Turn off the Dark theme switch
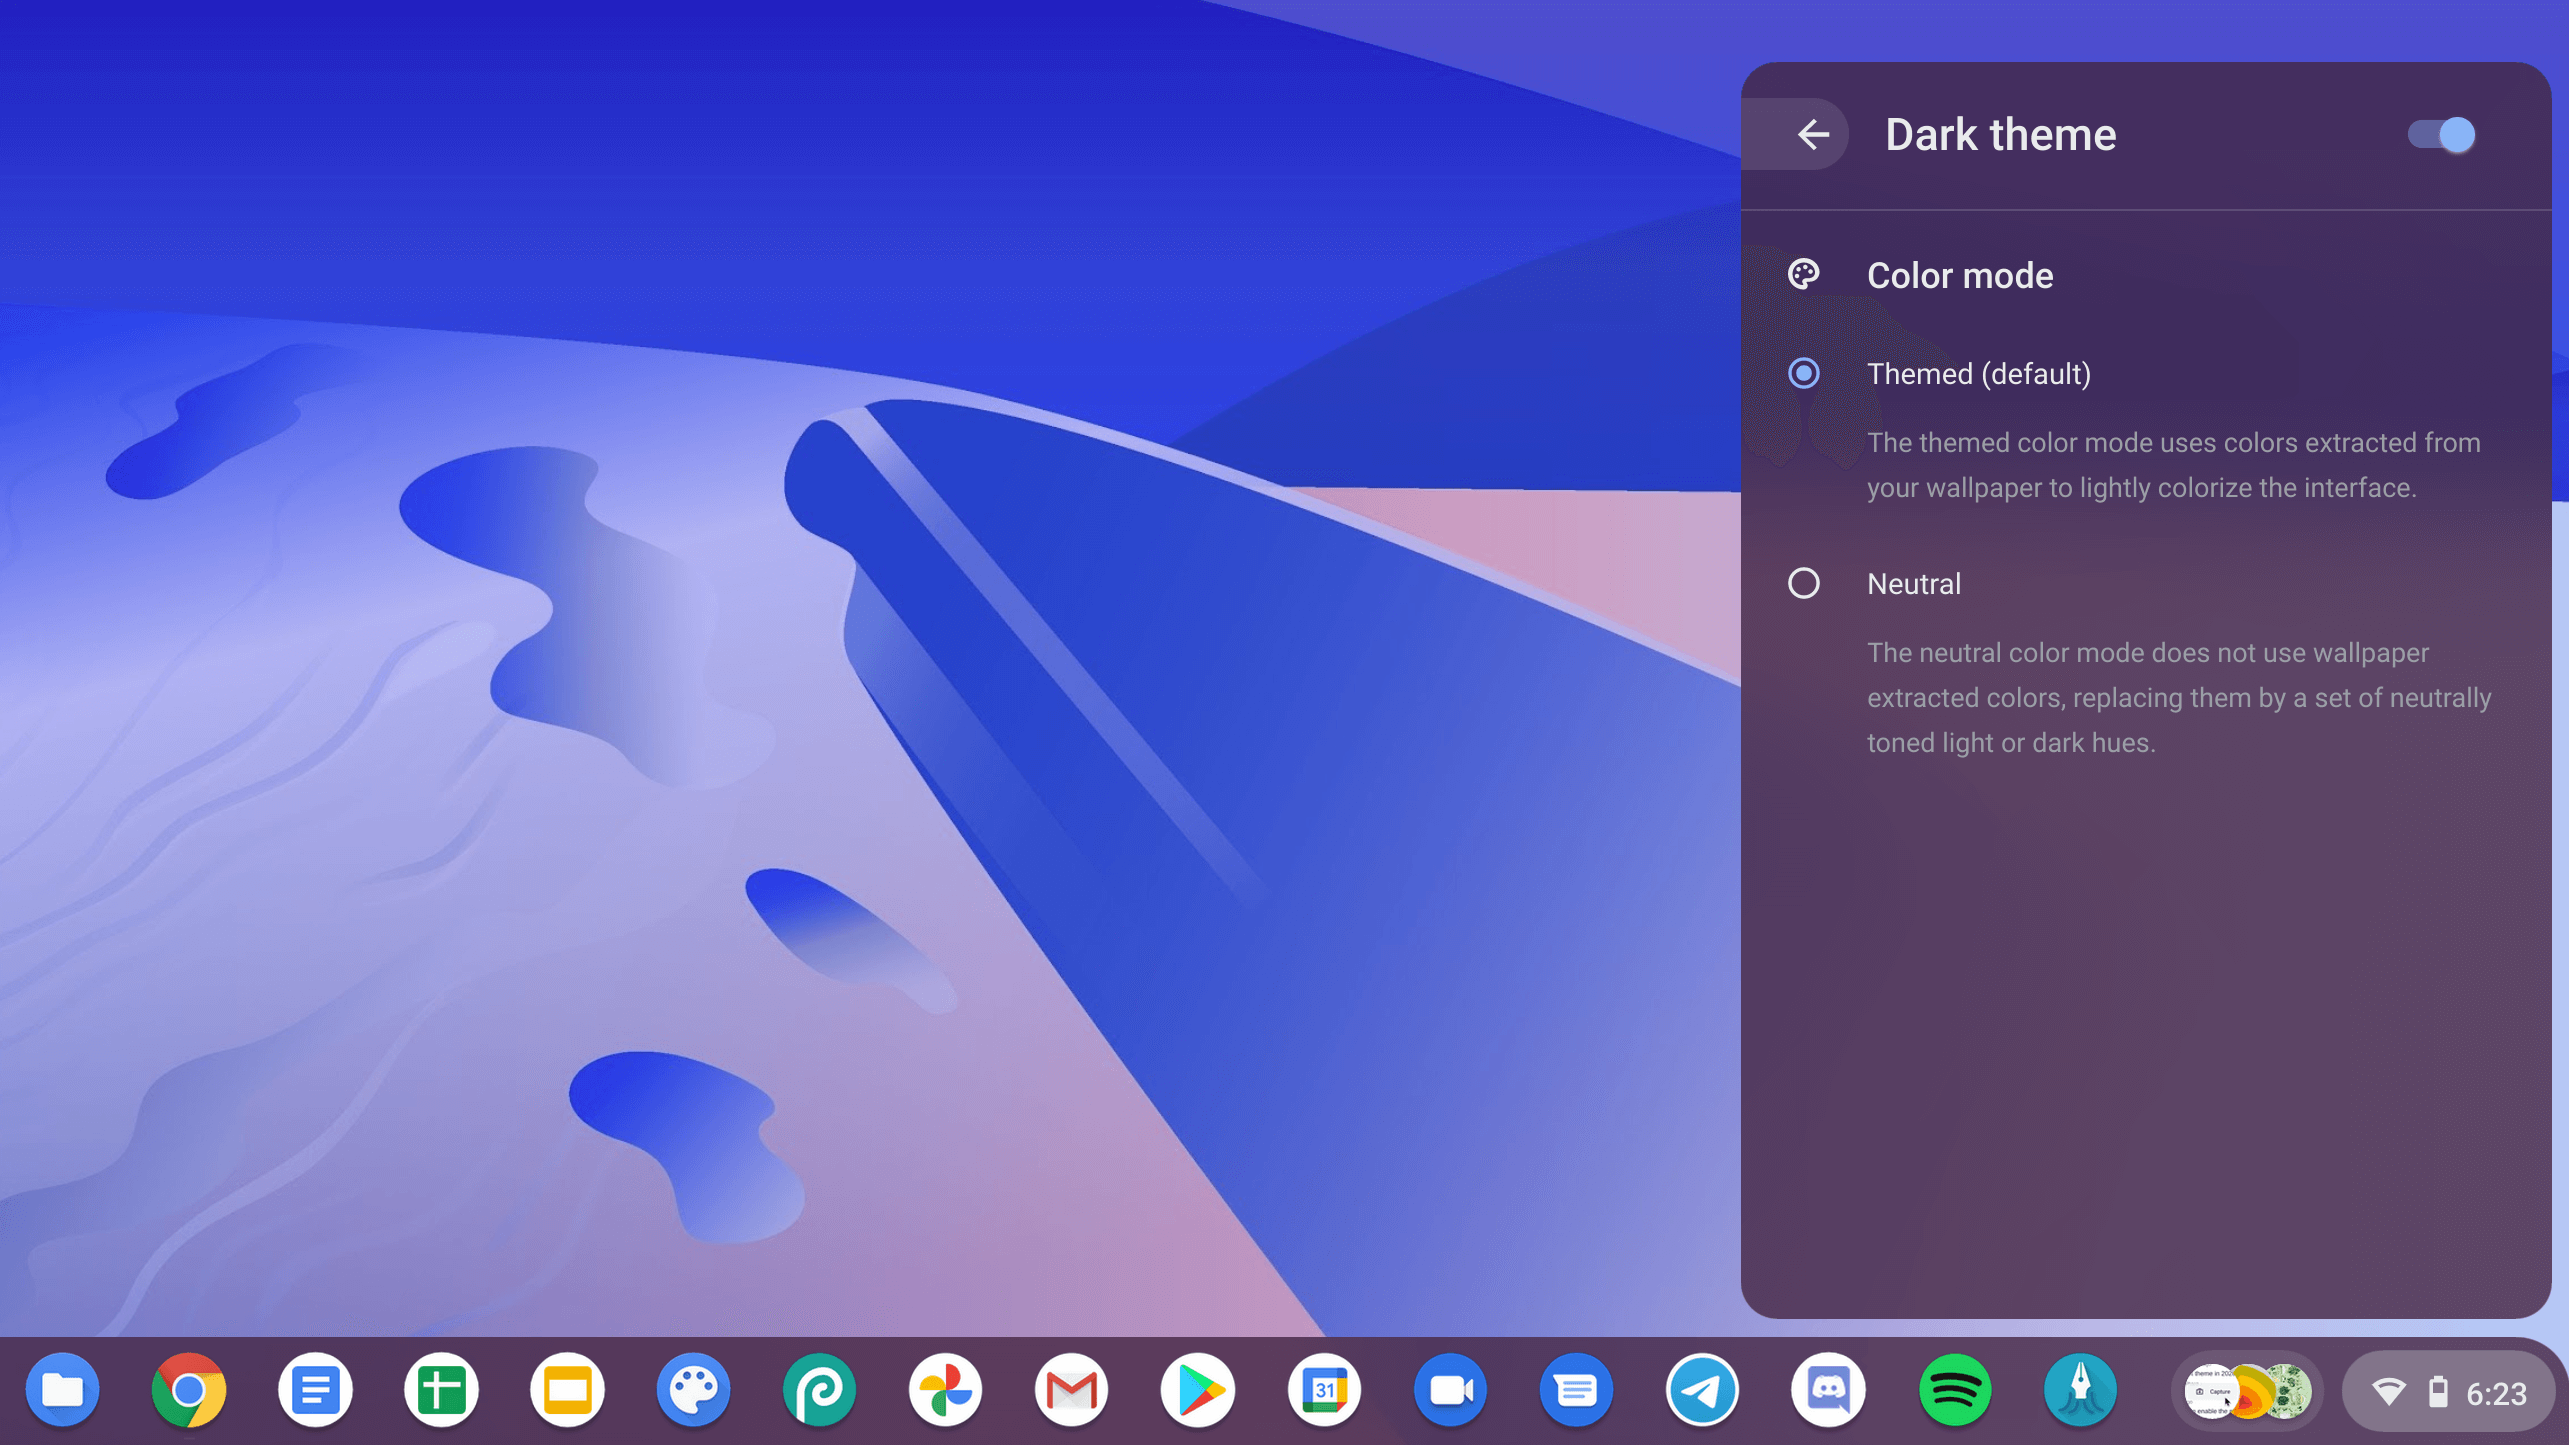 point(2441,135)
